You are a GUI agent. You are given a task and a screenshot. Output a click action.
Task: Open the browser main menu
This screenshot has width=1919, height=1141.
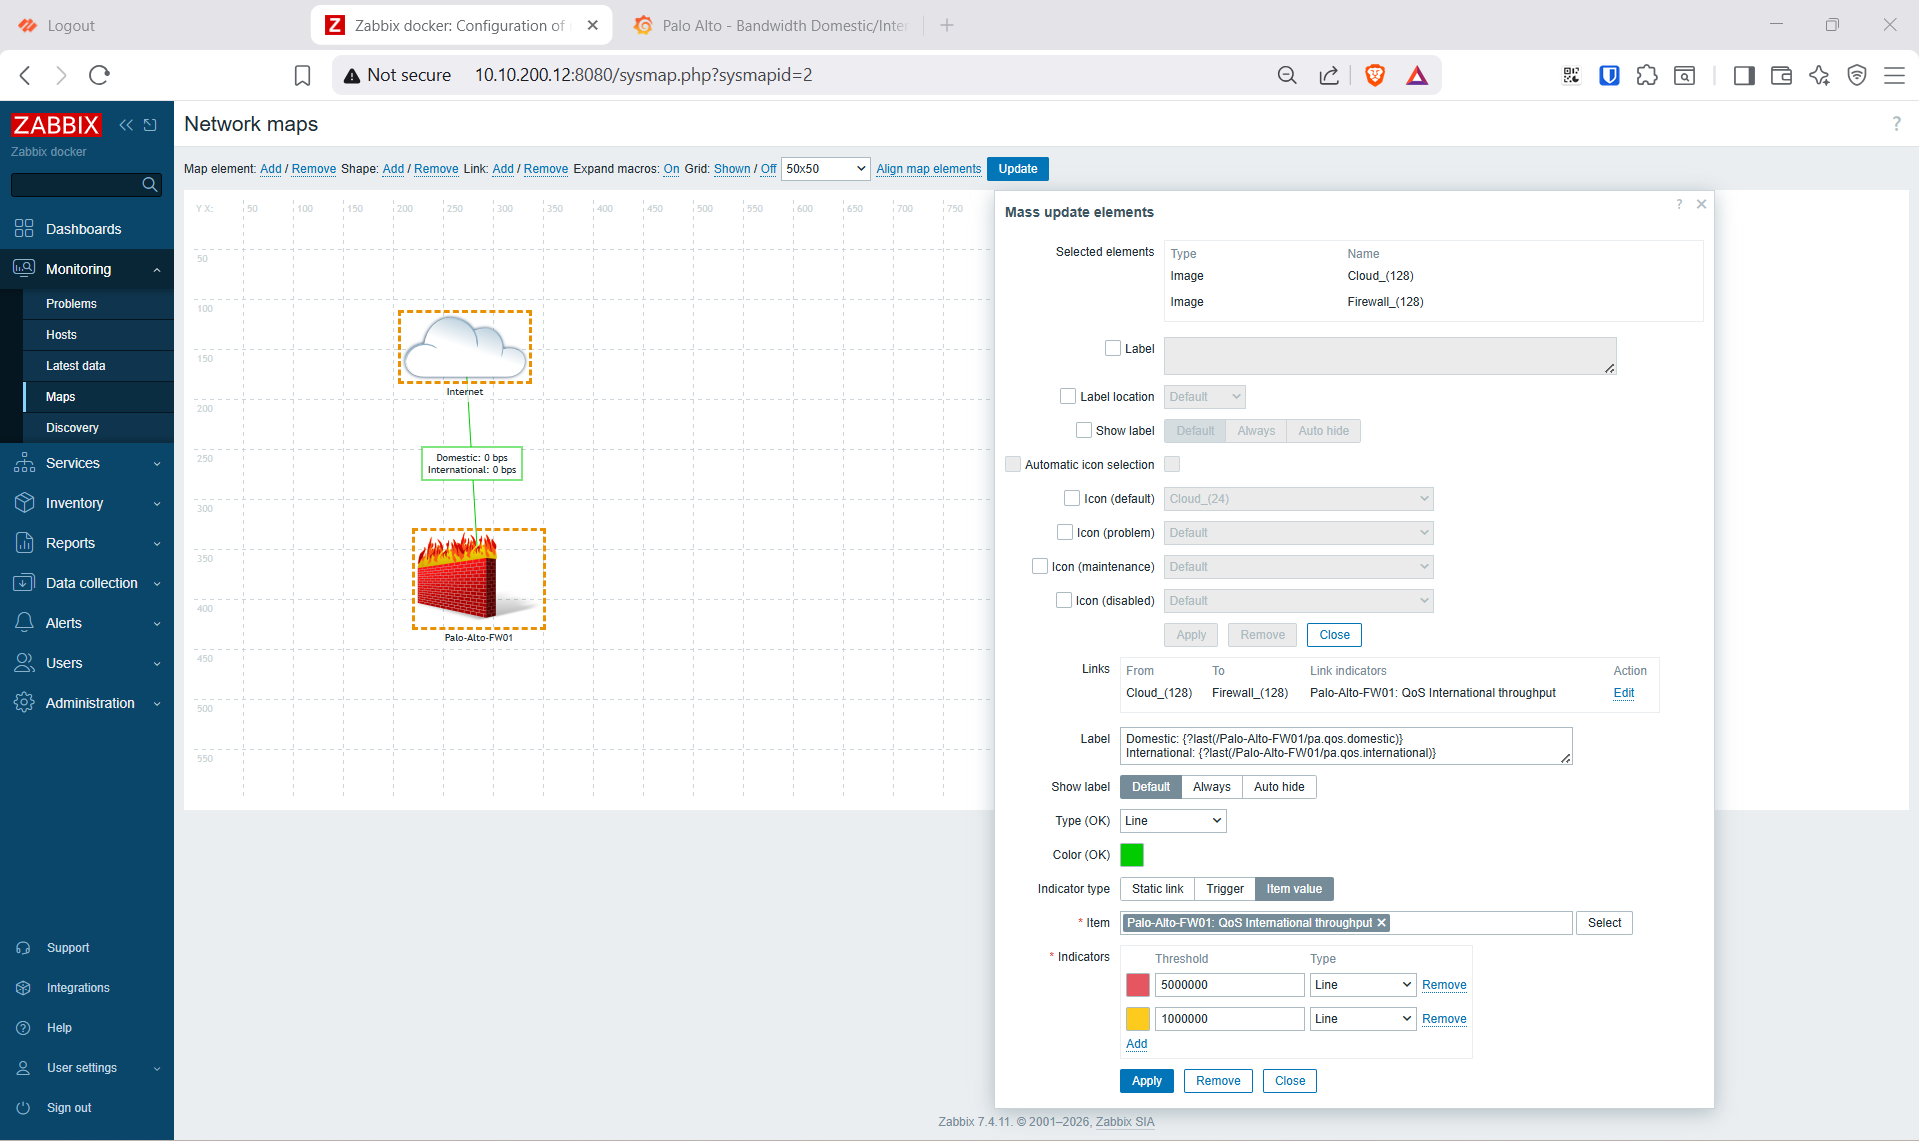pyautogui.click(x=1894, y=75)
